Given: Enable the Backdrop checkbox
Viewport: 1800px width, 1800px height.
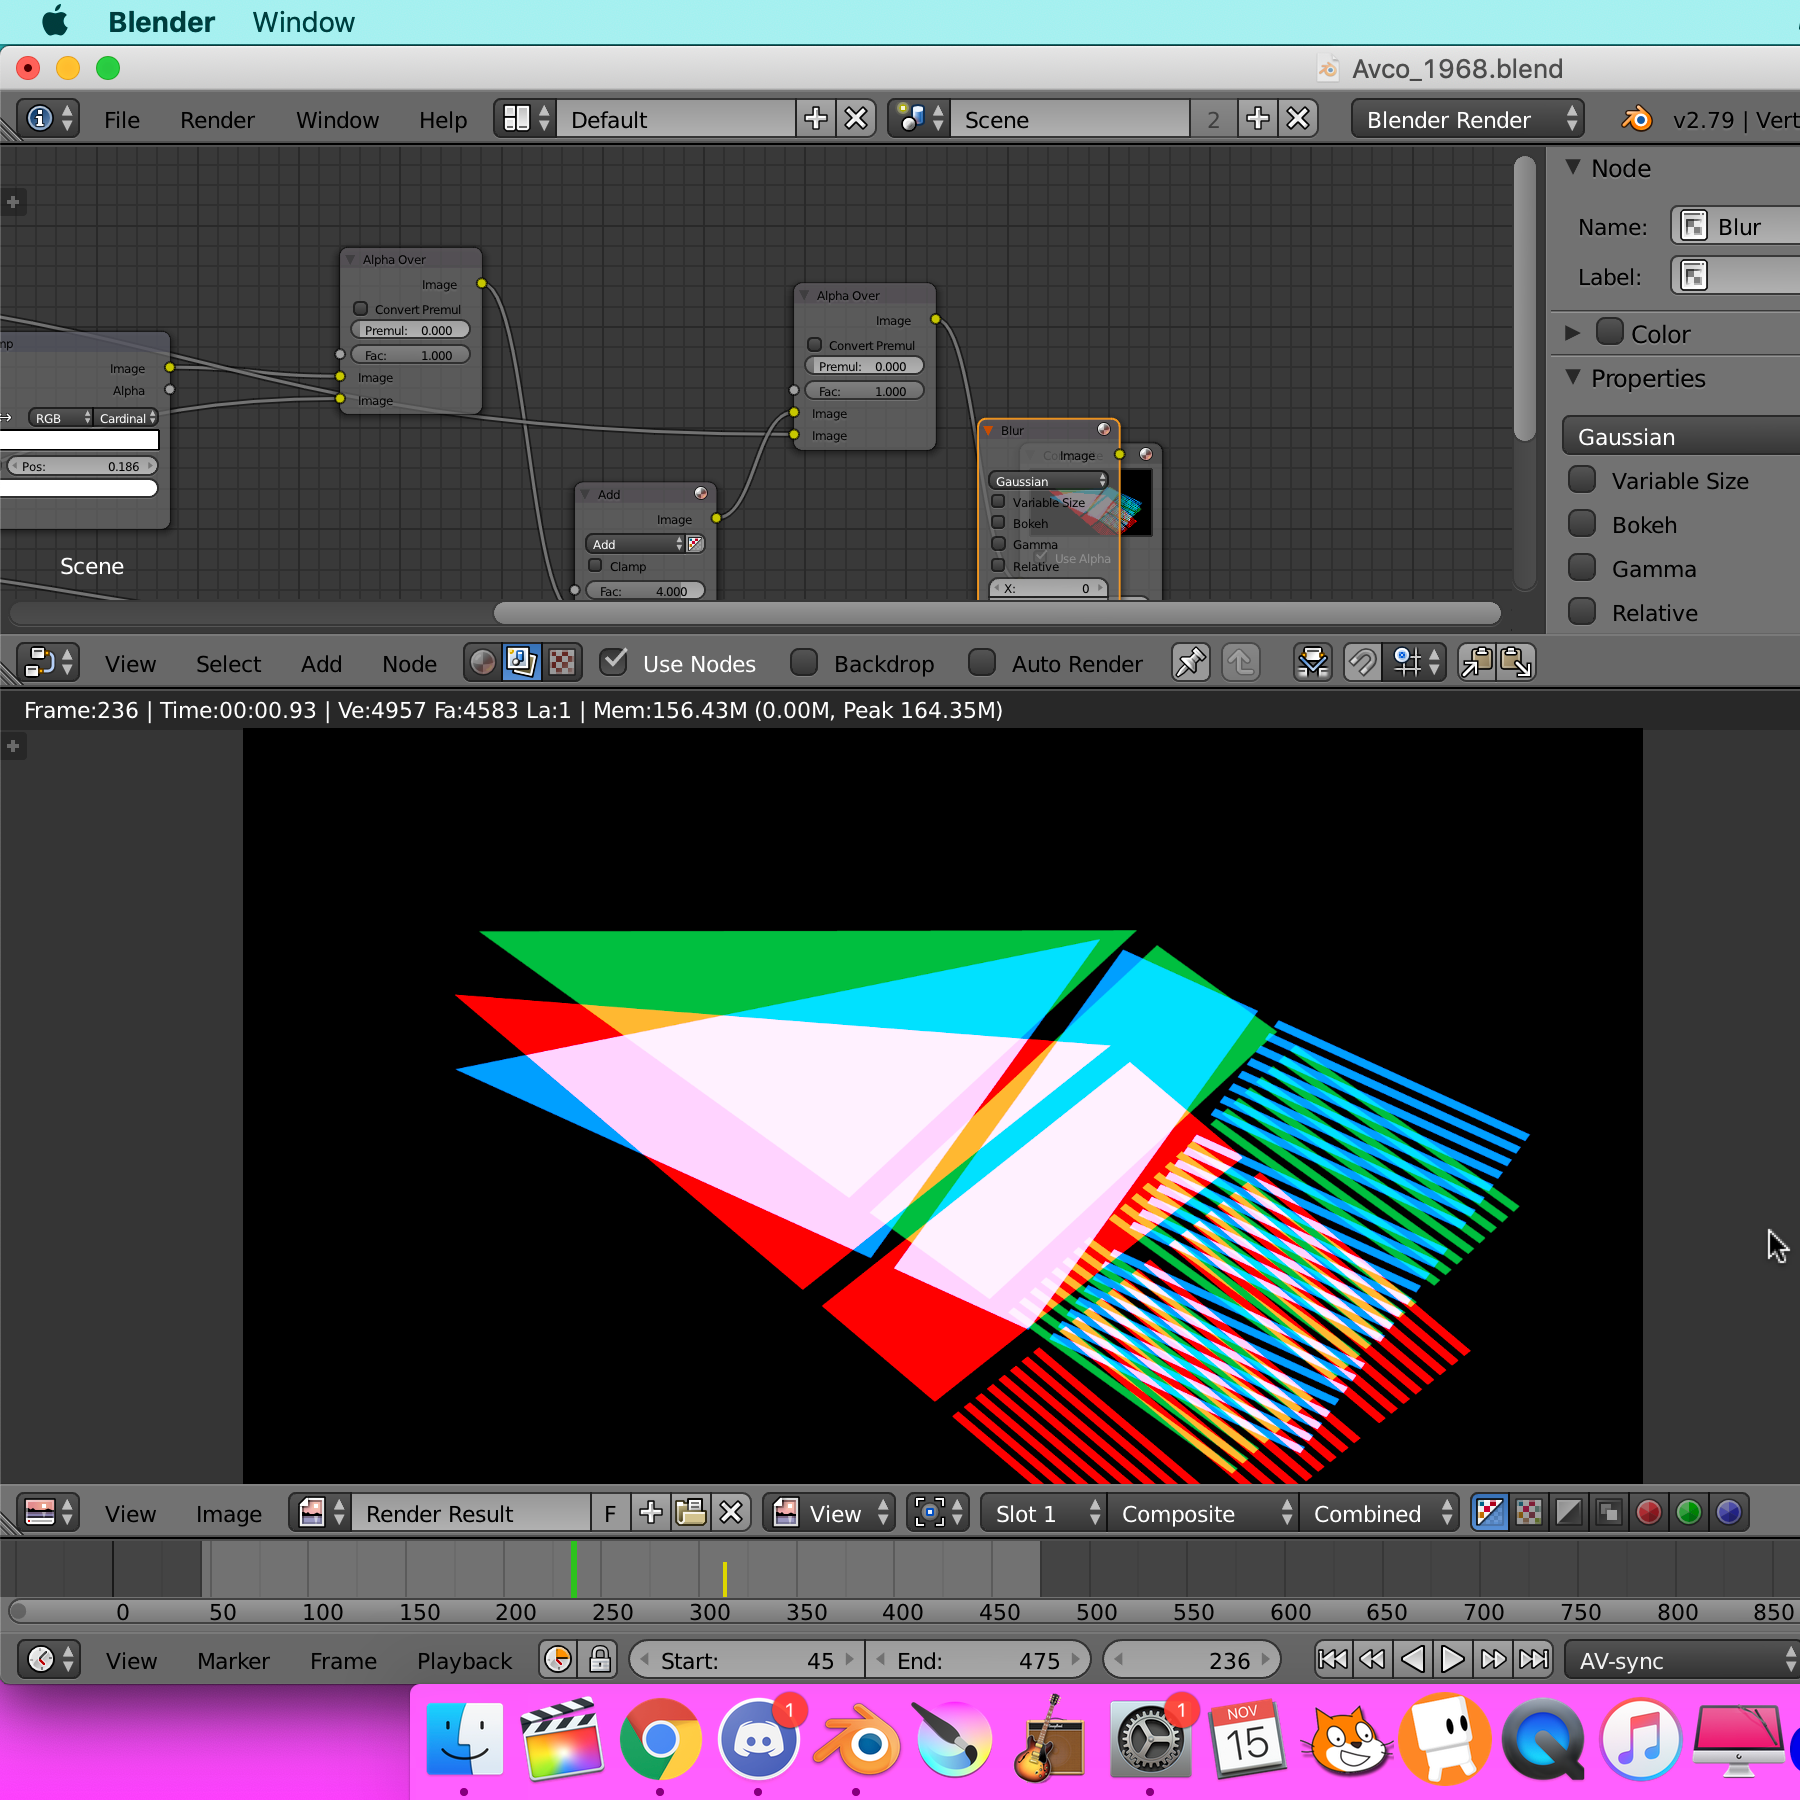Looking at the screenshot, I should (804, 663).
